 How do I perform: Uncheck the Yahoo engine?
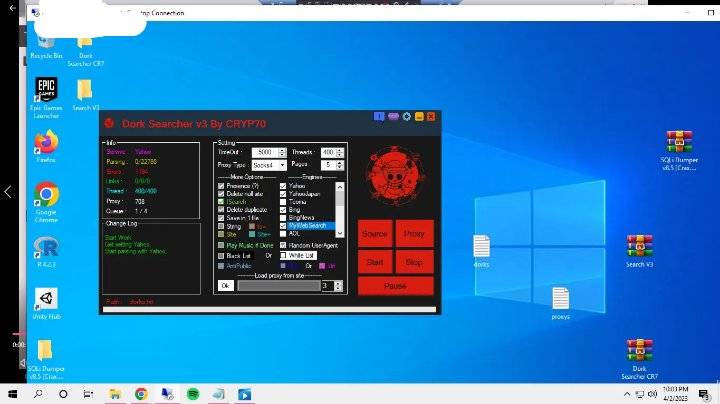click(x=283, y=186)
